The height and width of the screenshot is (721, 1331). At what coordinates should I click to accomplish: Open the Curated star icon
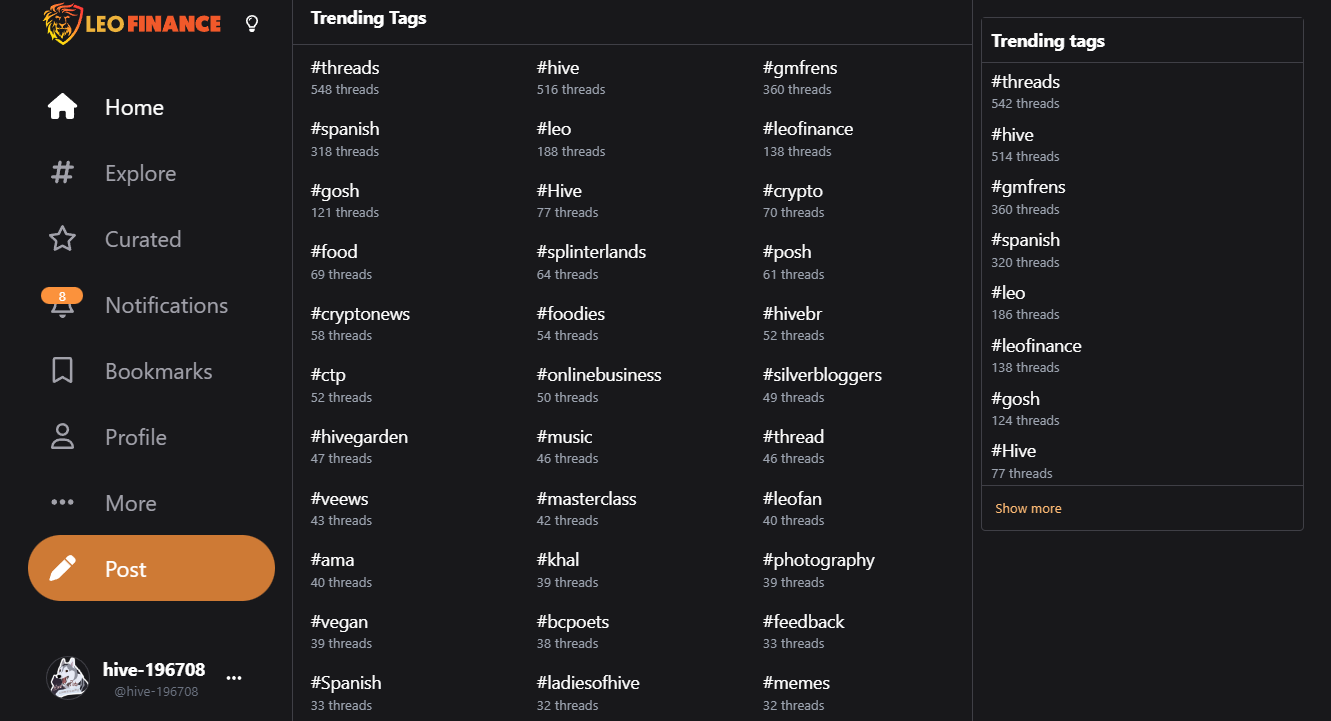(x=62, y=239)
